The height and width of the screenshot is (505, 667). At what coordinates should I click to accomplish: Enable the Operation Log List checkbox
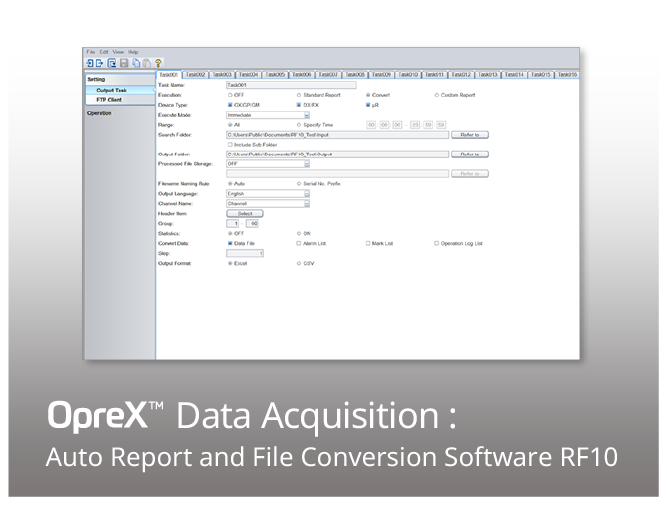(x=436, y=244)
